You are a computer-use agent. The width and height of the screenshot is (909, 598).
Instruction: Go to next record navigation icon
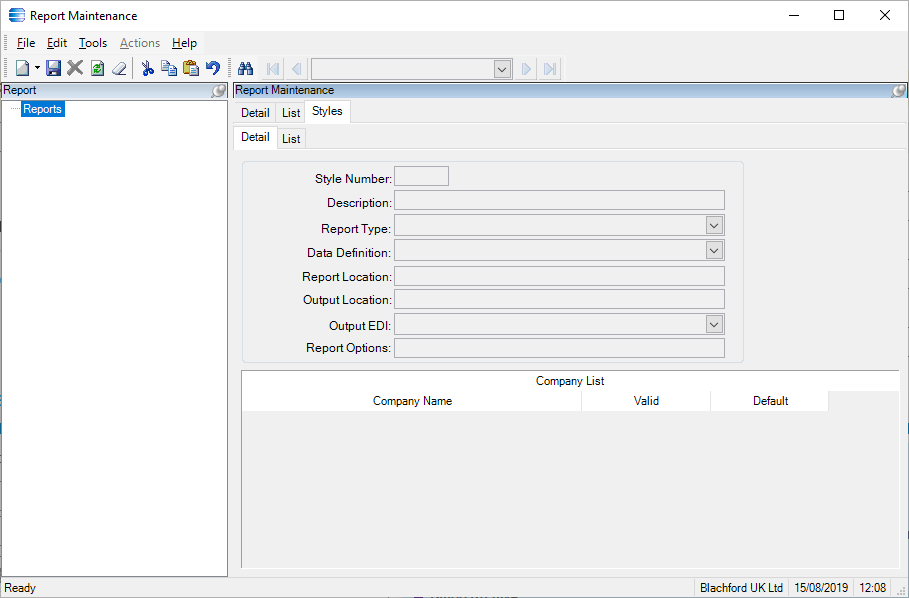point(526,70)
